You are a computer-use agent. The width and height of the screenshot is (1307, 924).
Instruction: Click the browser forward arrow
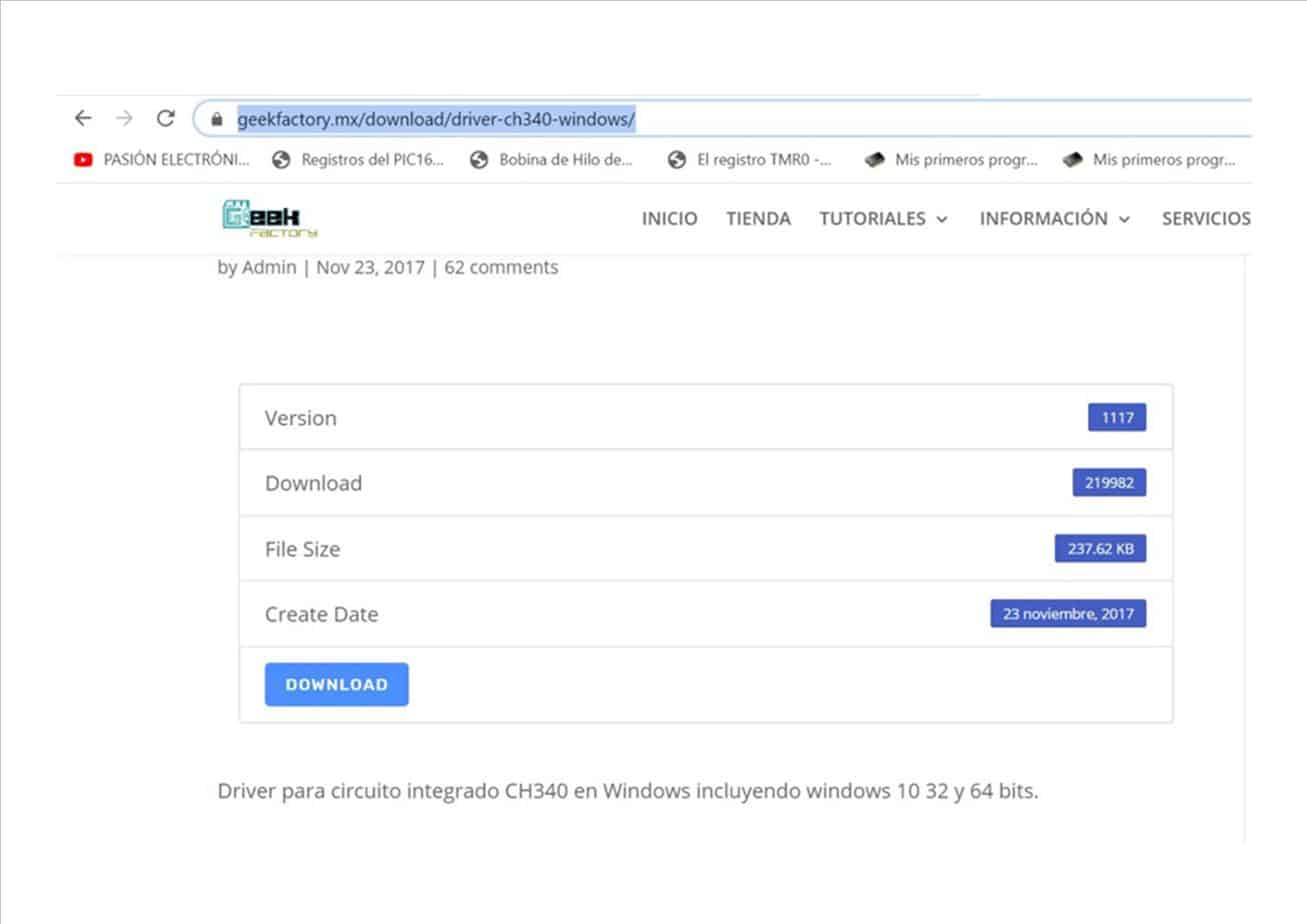124,118
